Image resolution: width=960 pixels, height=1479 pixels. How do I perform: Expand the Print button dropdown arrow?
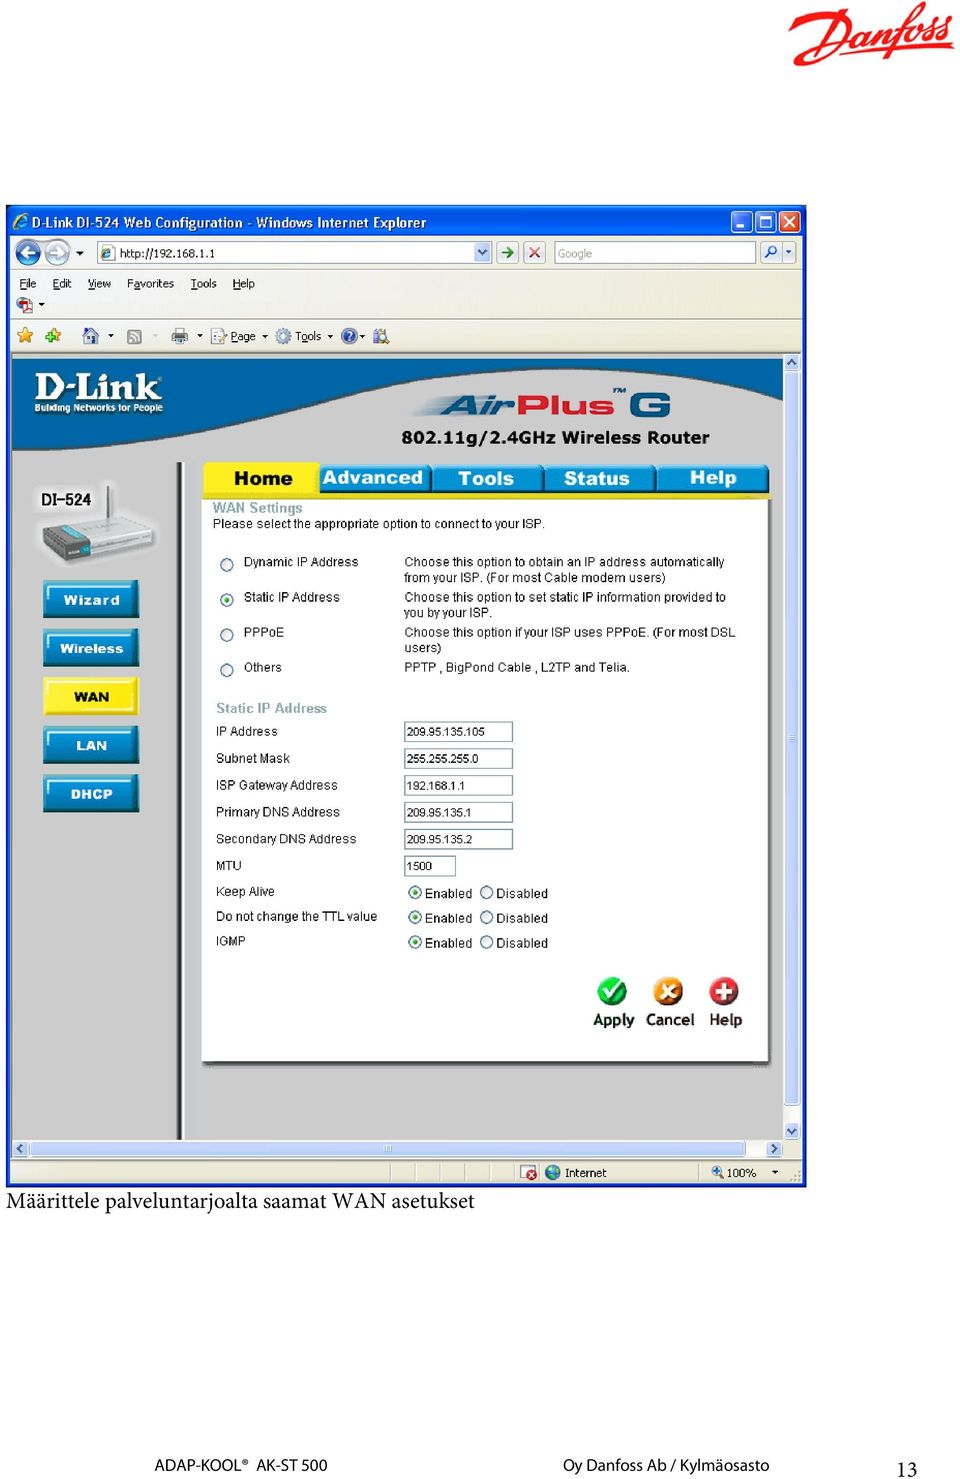click(200, 336)
